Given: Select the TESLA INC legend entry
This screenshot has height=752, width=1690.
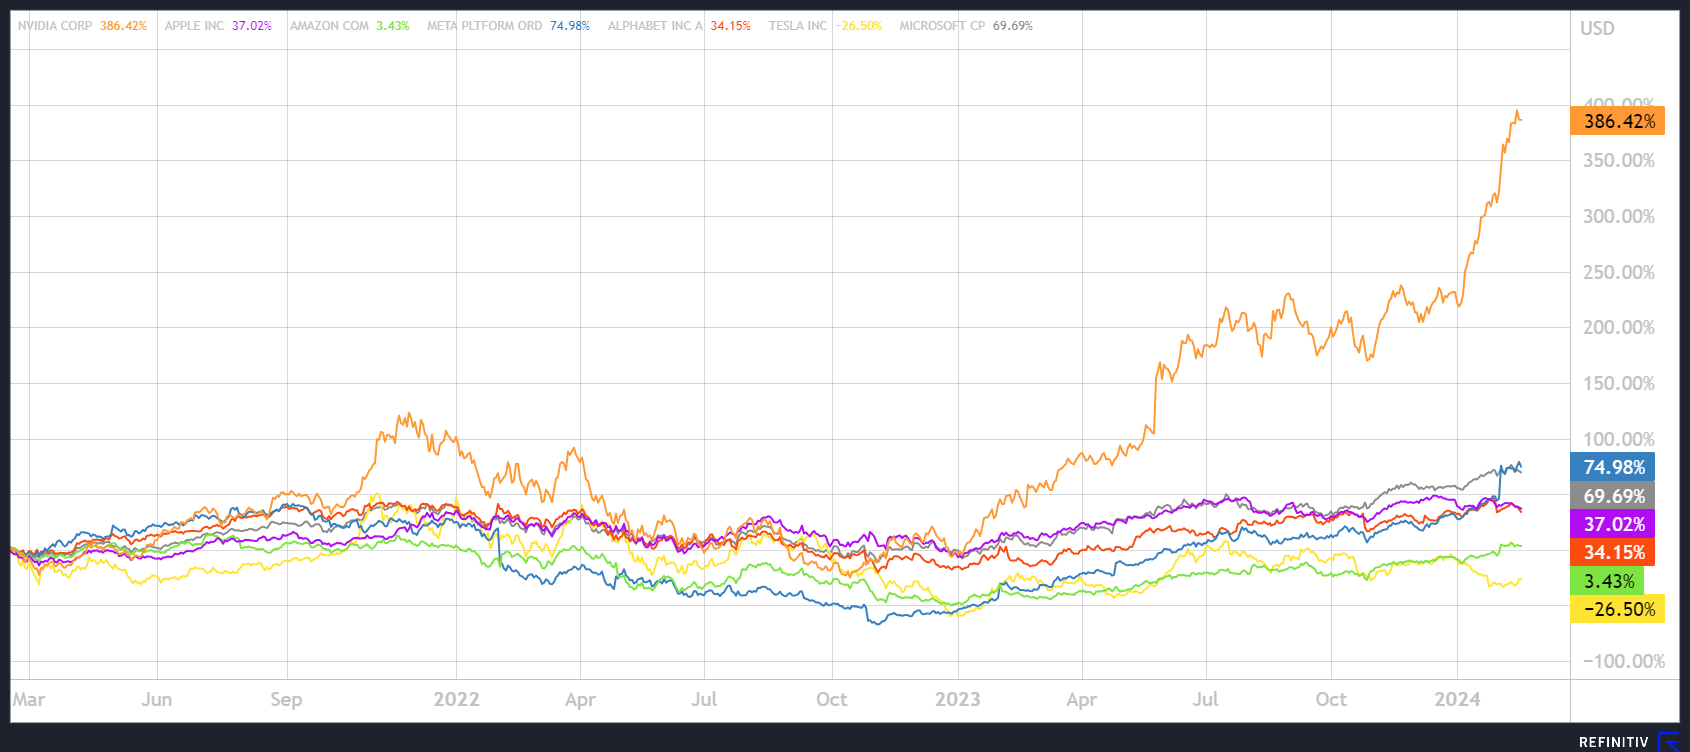Looking at the screenshot, I should tap(825, 26).
